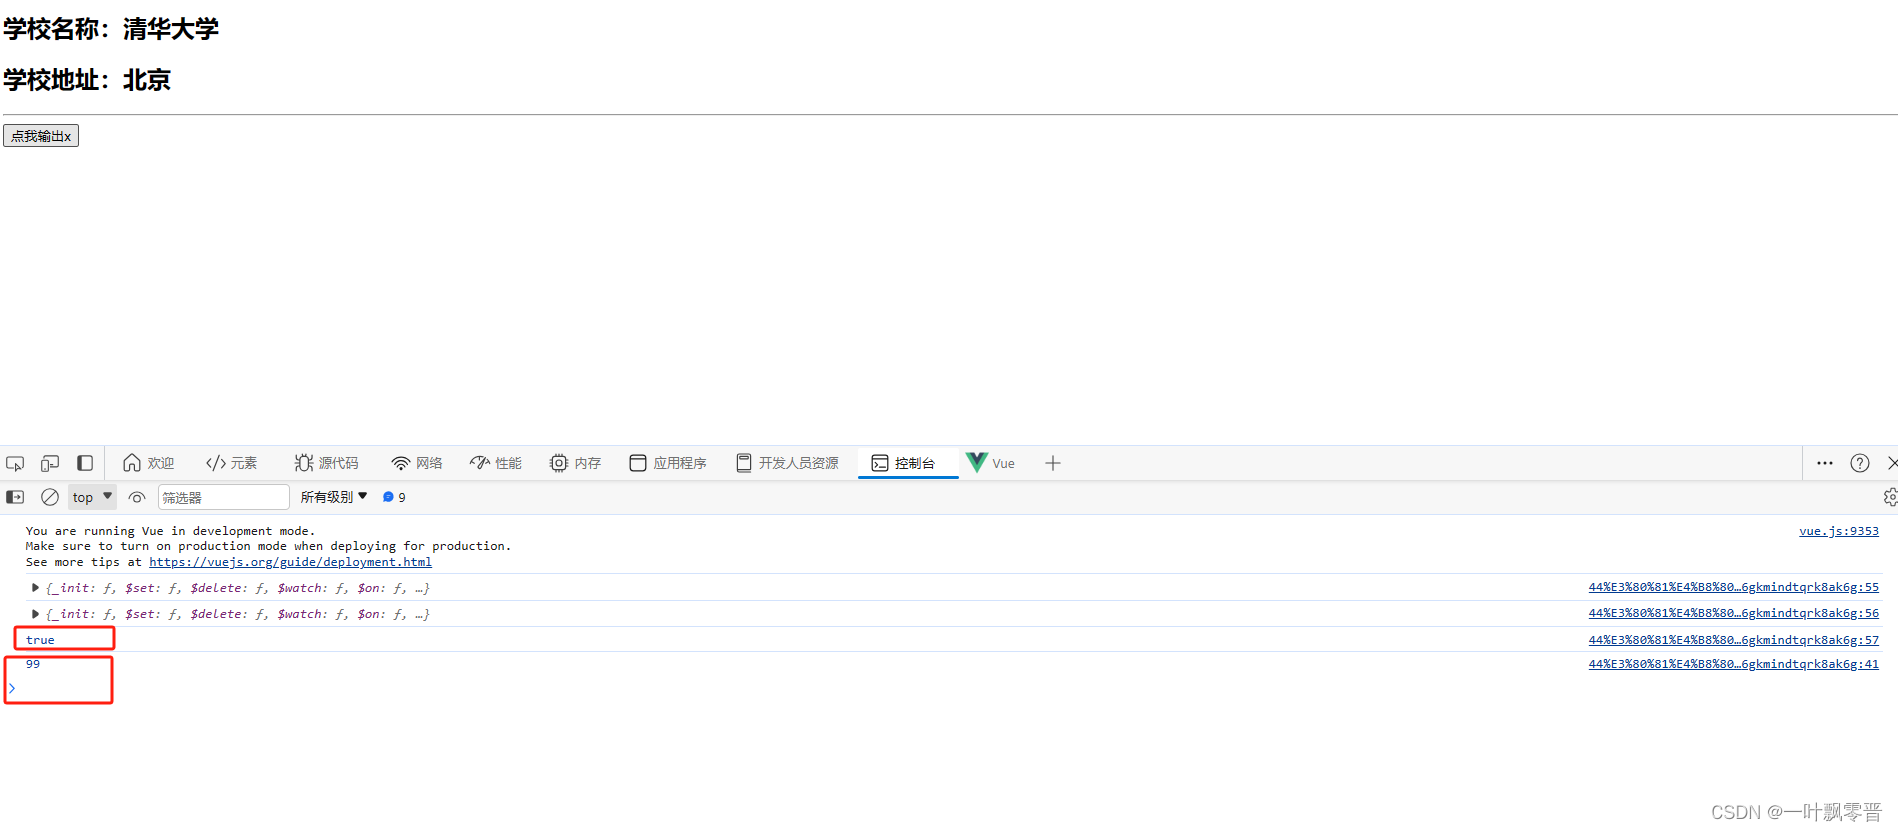The height and width of the screenshot is (831, 1898).
Task: Click the development mode warning message
Action: [268, 546]
